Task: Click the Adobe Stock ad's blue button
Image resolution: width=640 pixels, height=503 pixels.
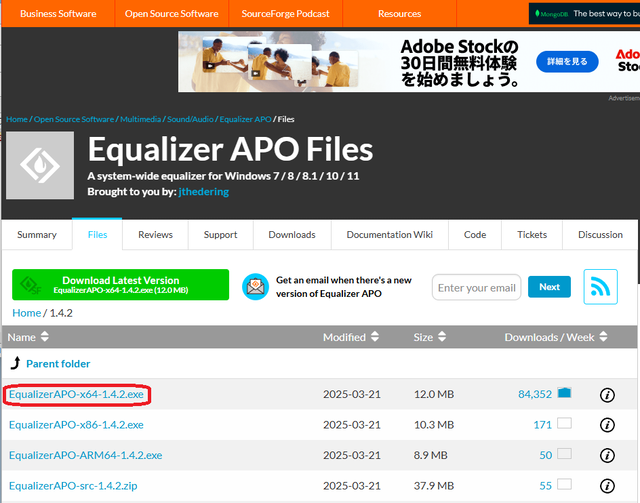Action: click(x=567, y=62)
